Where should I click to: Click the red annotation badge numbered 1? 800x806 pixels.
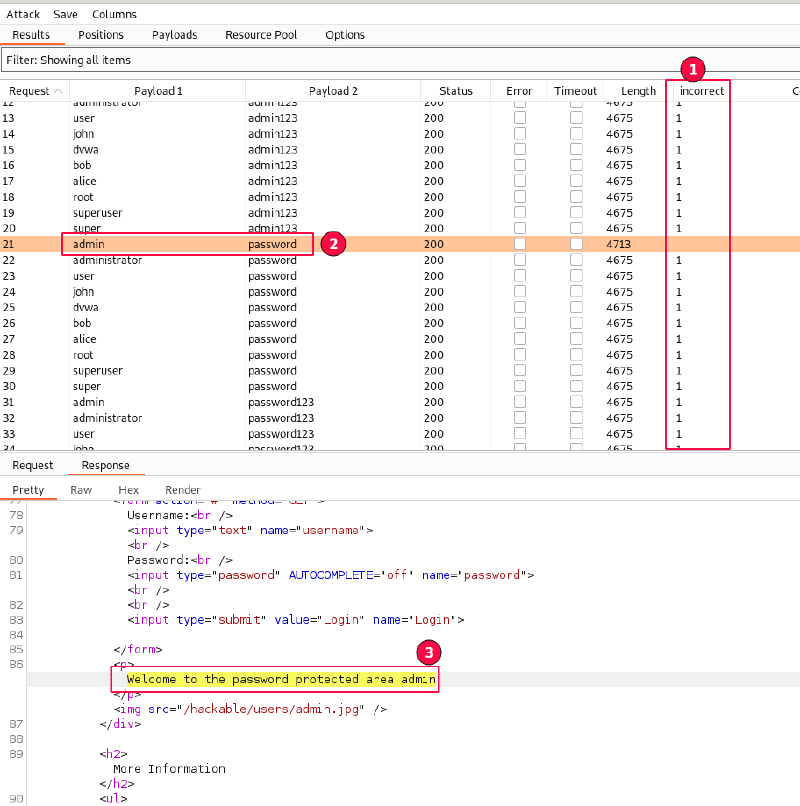[x=693, y=70]
